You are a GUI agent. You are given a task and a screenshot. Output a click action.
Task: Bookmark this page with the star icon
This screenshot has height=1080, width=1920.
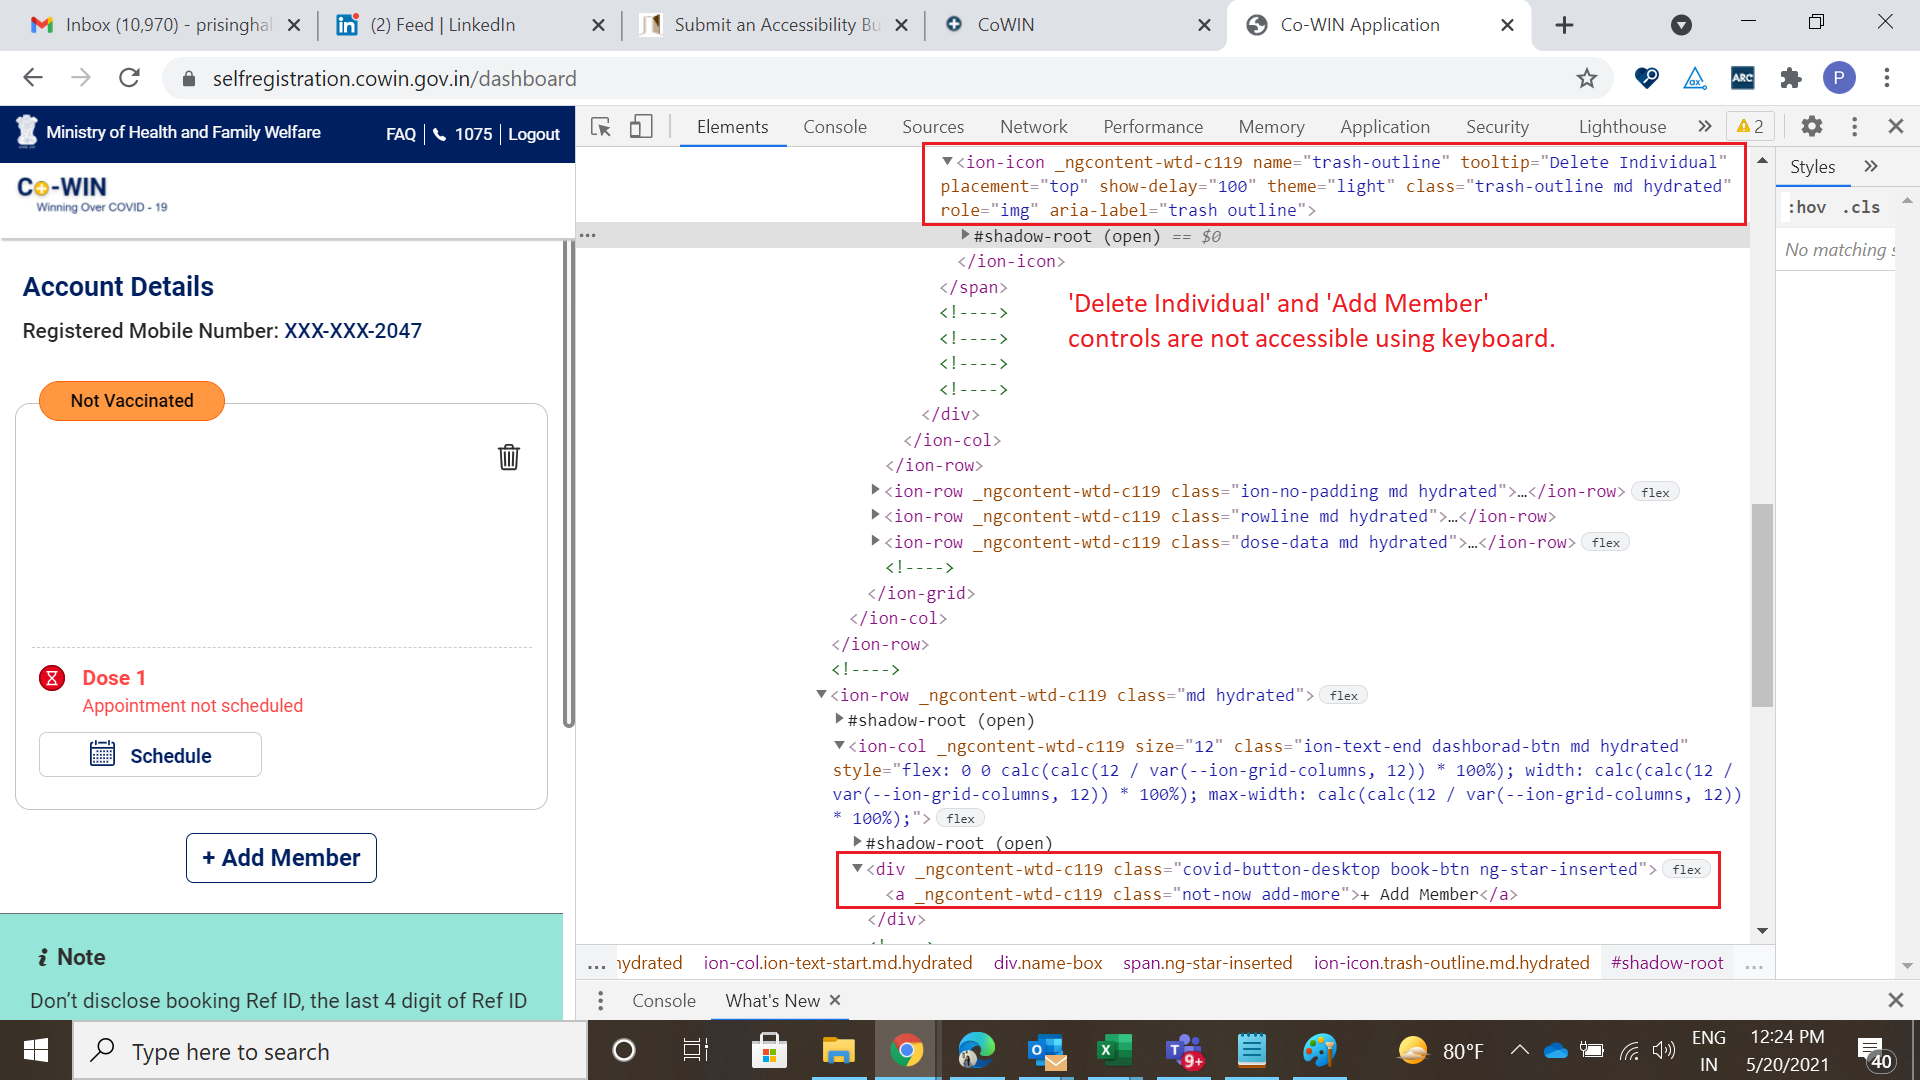[x=1587, y=78]
